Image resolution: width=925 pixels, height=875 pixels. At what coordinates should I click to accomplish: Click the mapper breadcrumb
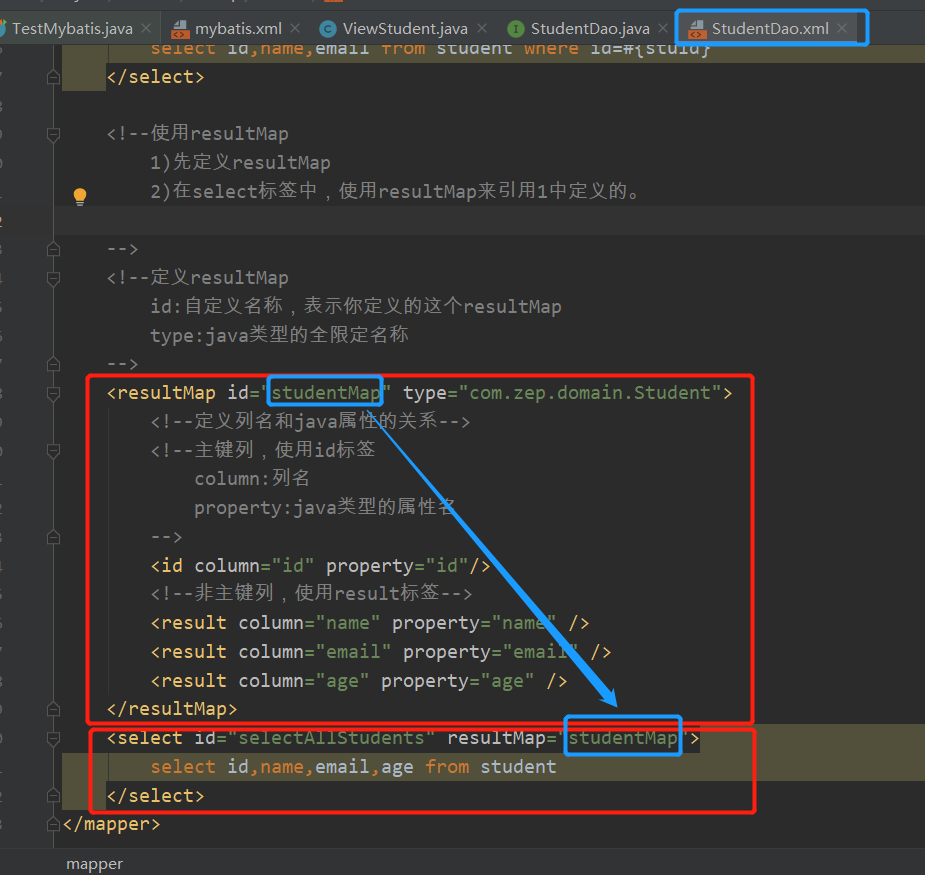(x=94, y=864)
